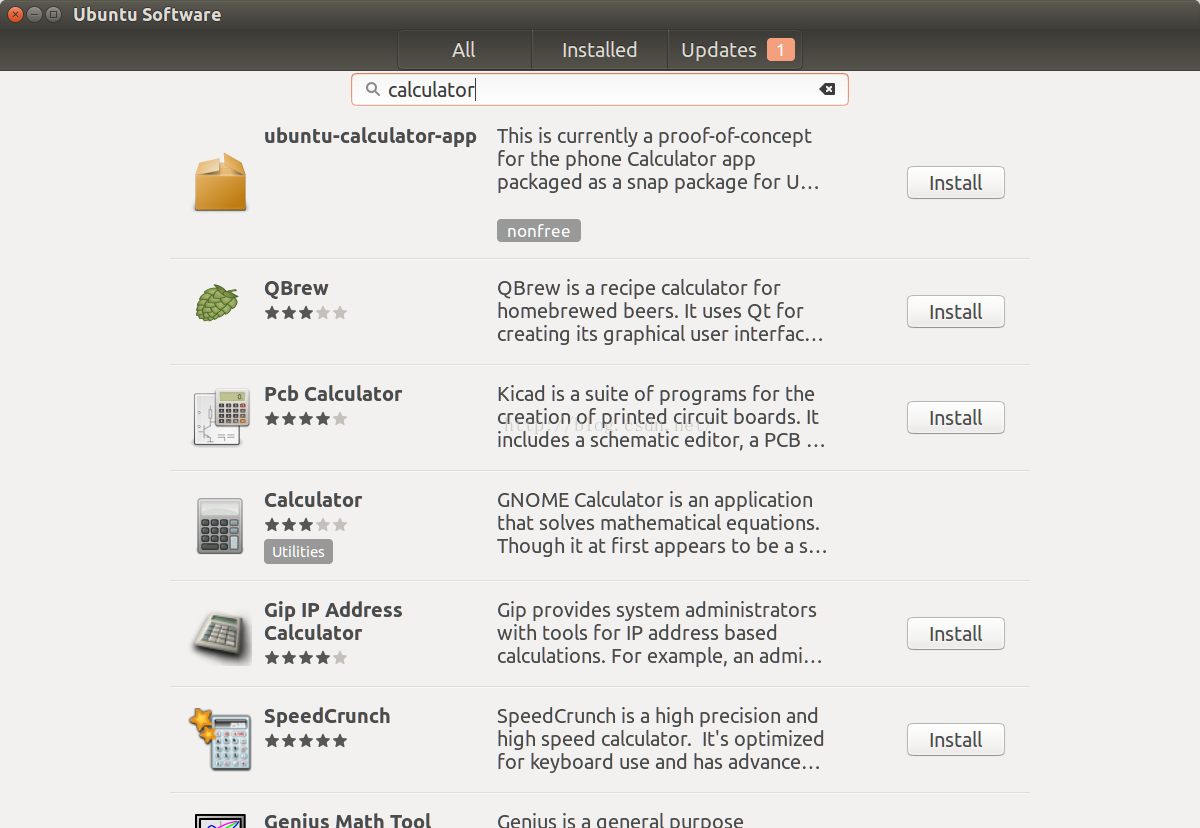The height and width of the screenshot is (828, 1200).
Task: Click the "Utilities" tag under Calculator
Action: pos(299,552)
